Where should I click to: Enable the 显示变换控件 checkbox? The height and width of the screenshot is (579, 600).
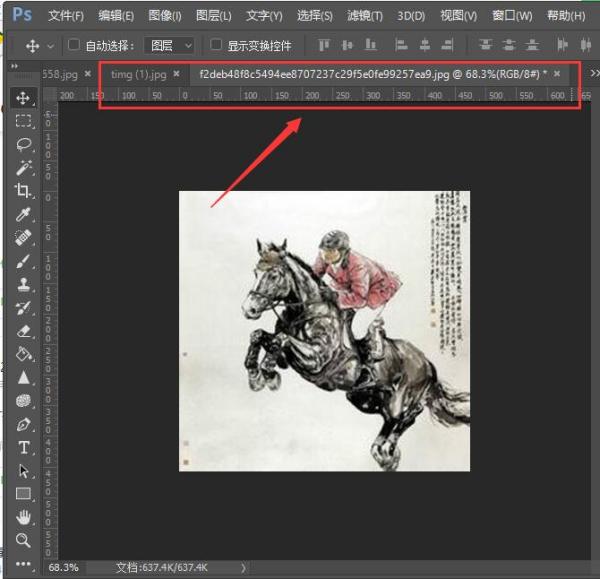point(216,45)
